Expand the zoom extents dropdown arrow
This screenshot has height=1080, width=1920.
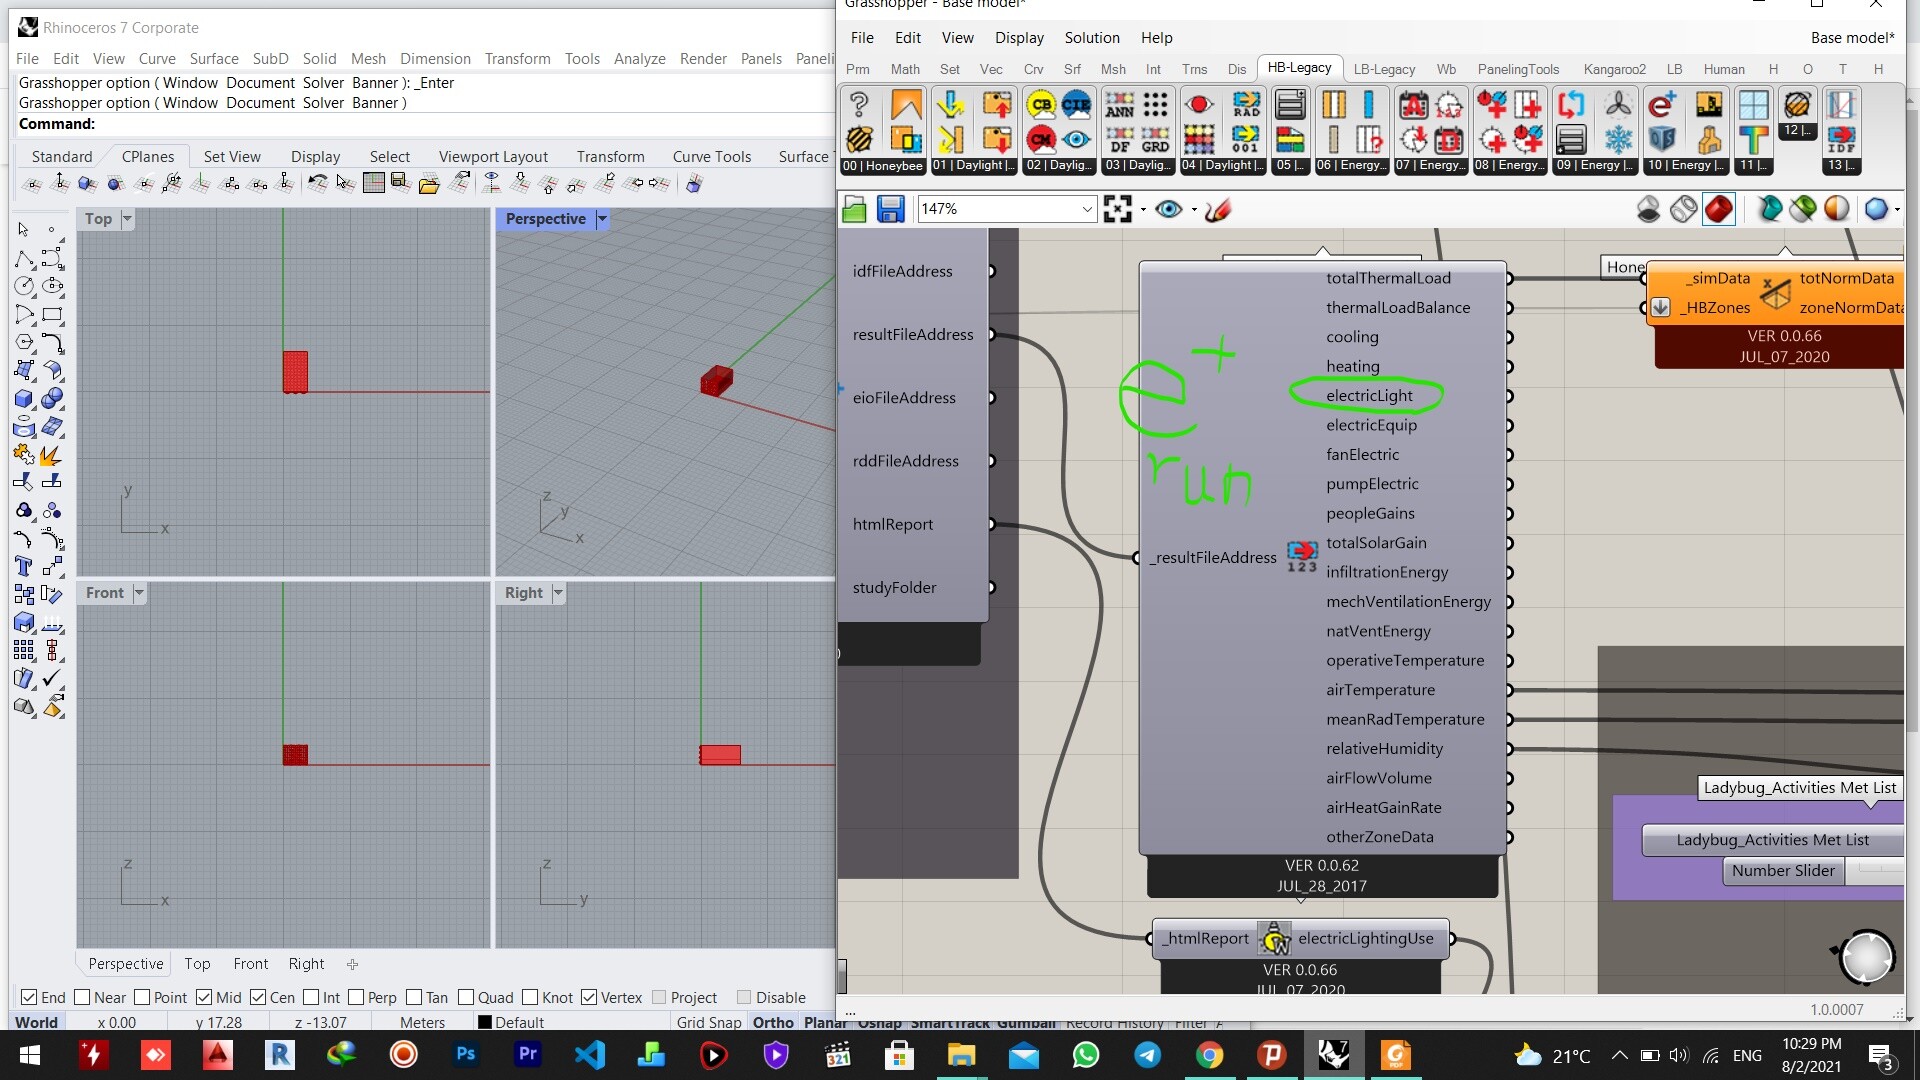[x=1142, y=210]
